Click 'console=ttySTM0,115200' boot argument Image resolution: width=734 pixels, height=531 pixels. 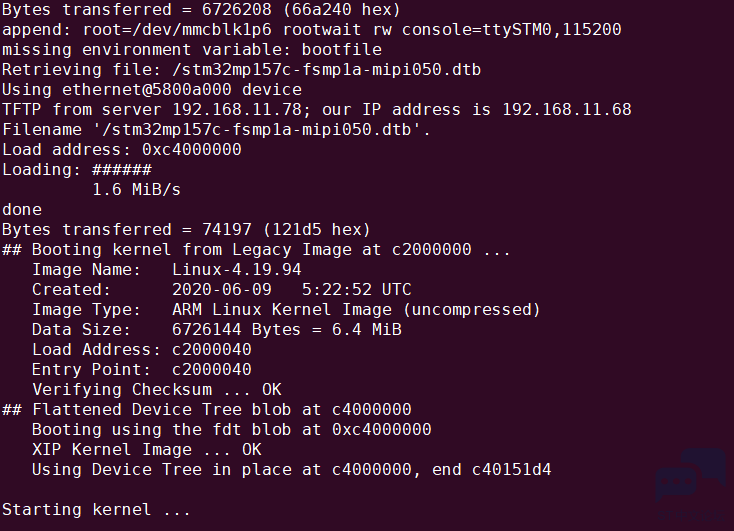tap(512, 30)
